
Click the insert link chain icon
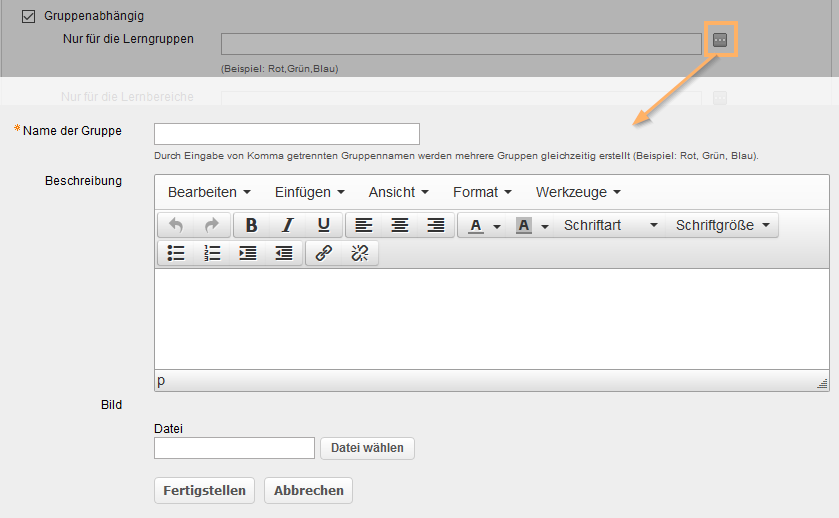click(x=323, y=253)
